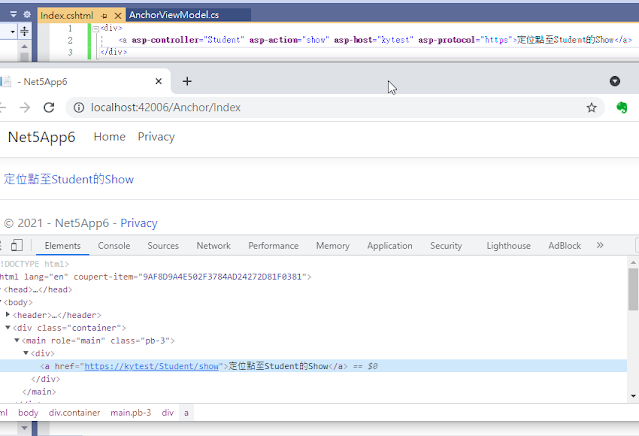Screen dimensions: 639x436
Task: Click the closing </main> tag row
Action: click(313, 392)
